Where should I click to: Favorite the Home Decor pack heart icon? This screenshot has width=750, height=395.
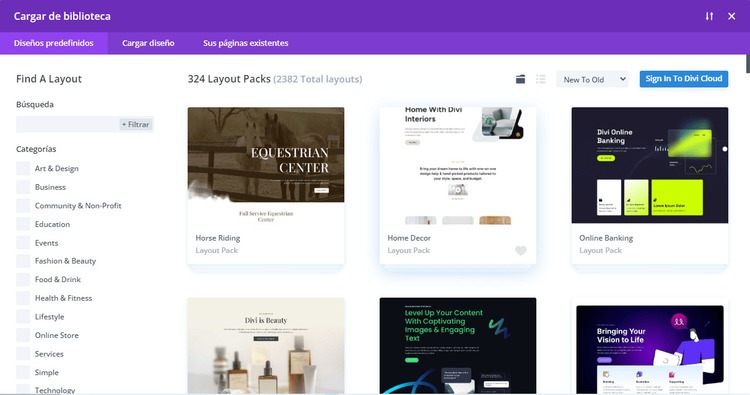521,250
